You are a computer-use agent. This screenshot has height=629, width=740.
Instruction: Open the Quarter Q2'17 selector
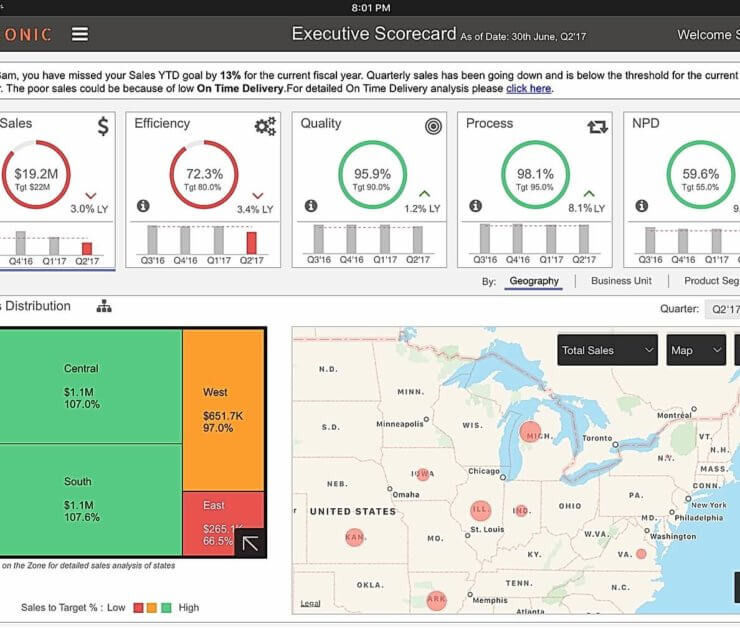722,309
